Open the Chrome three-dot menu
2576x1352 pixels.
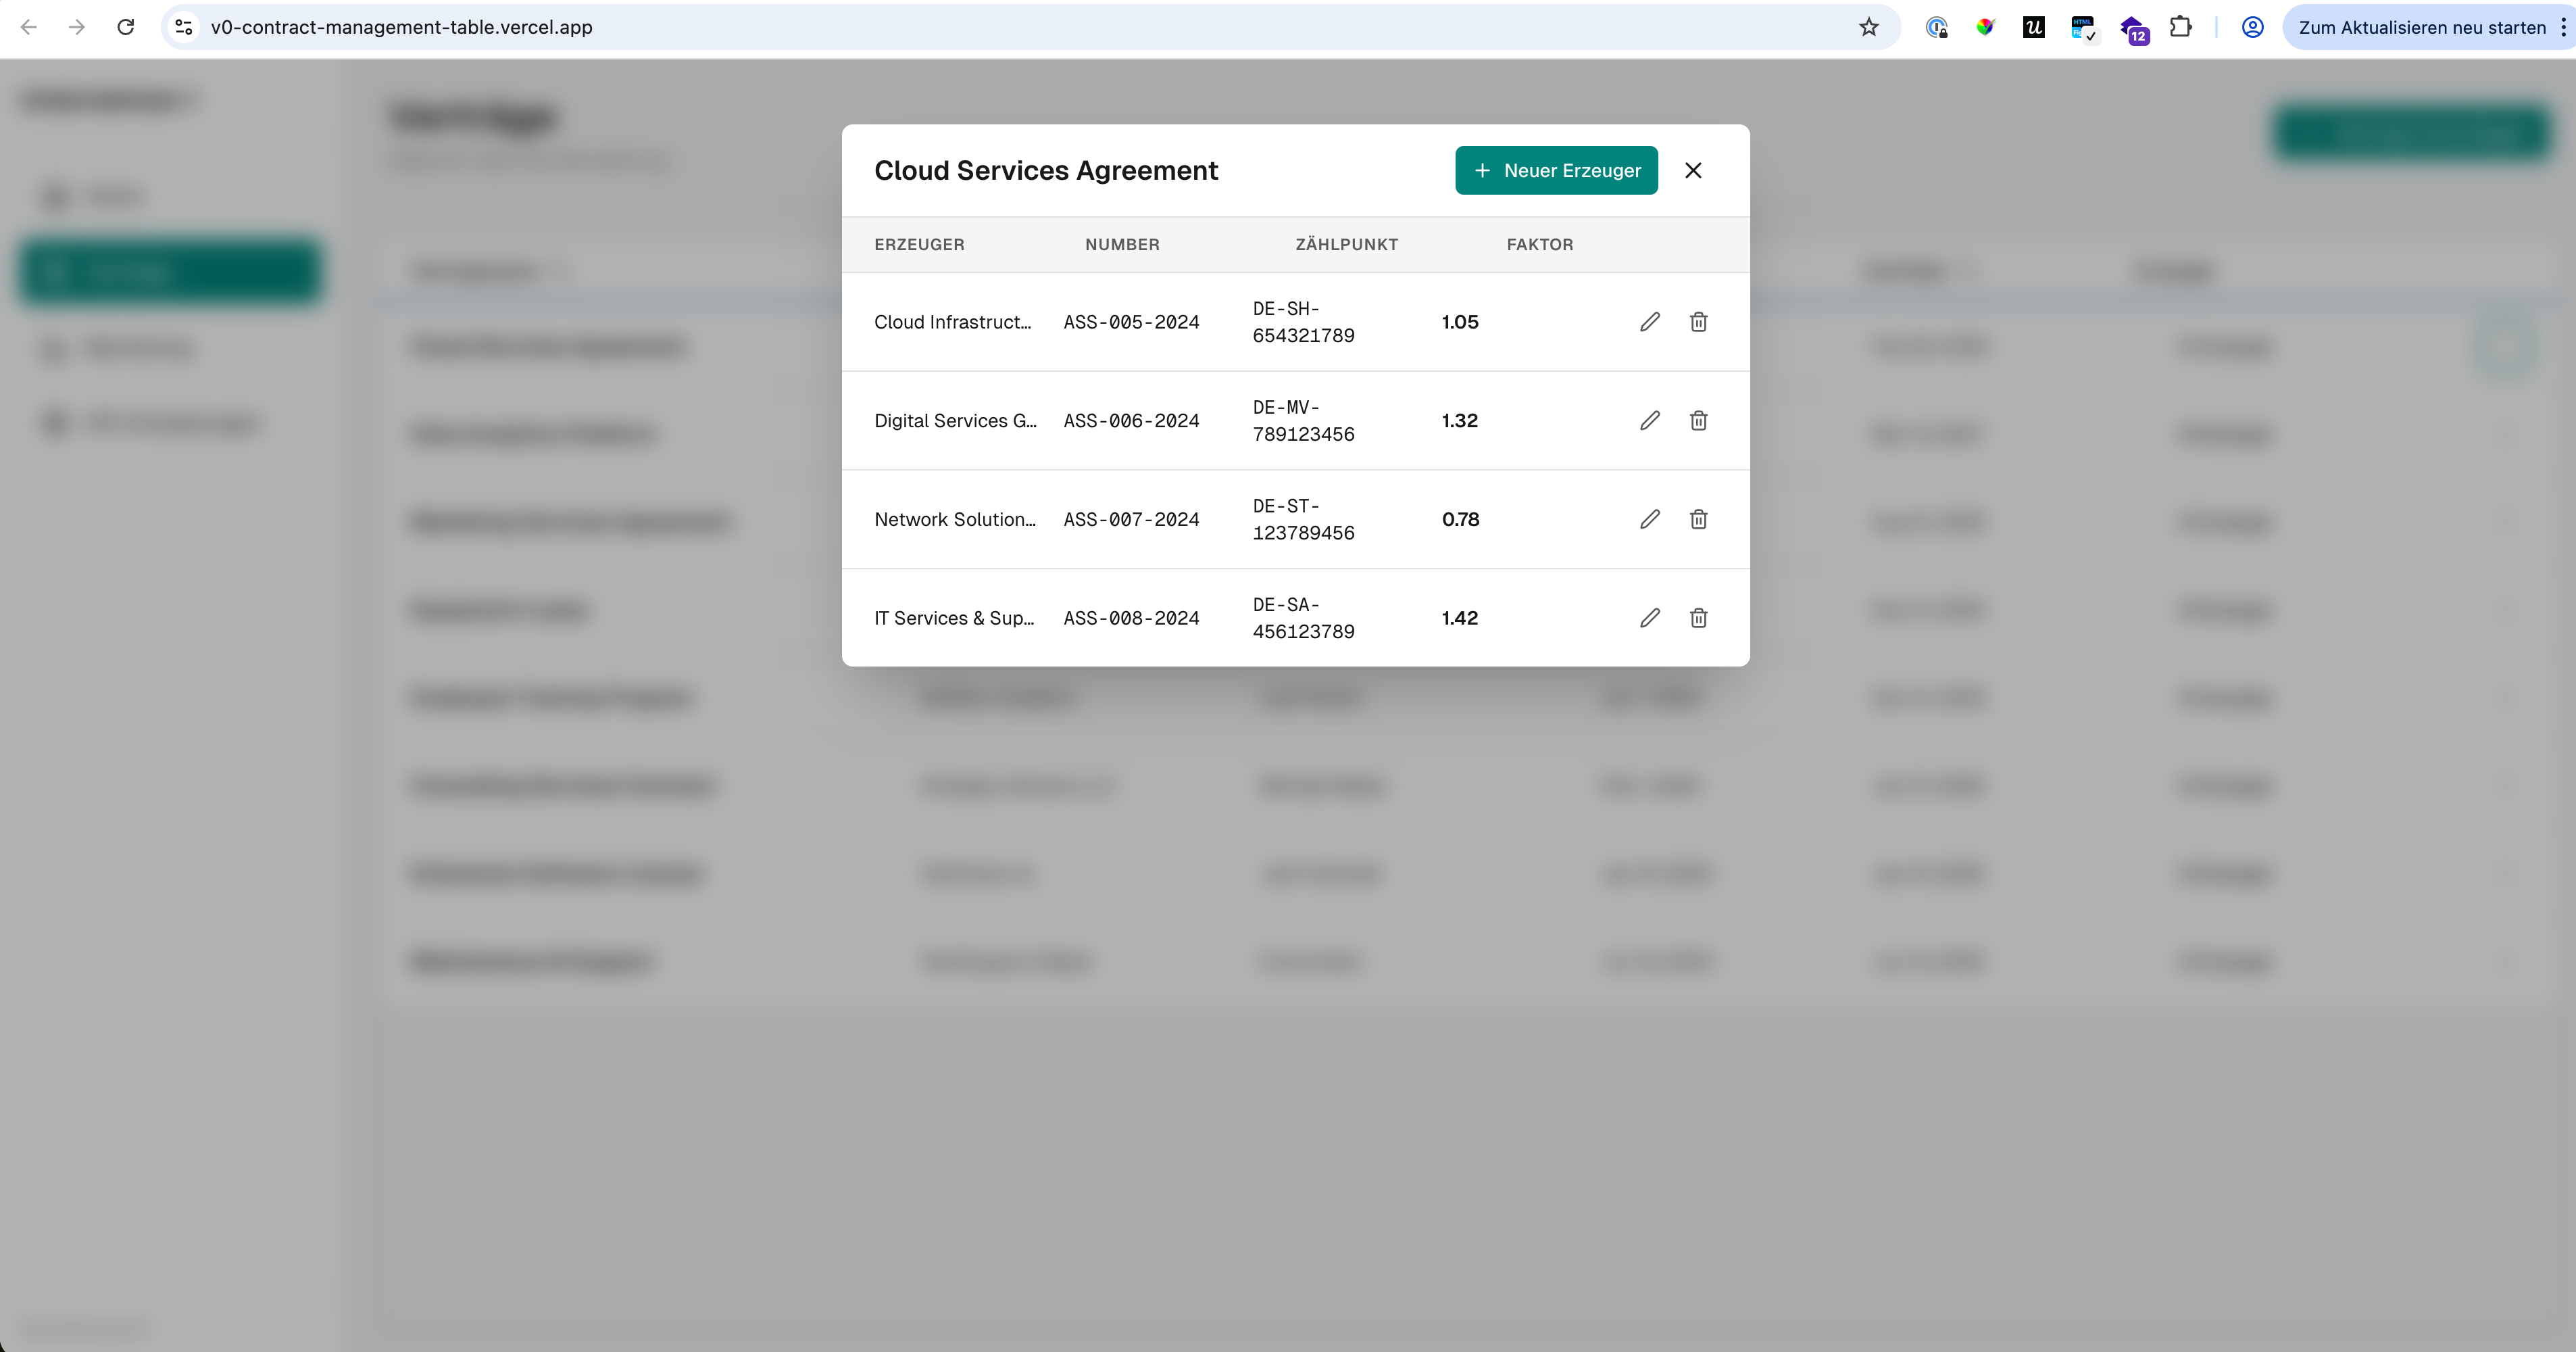(x=2563, y=27)
